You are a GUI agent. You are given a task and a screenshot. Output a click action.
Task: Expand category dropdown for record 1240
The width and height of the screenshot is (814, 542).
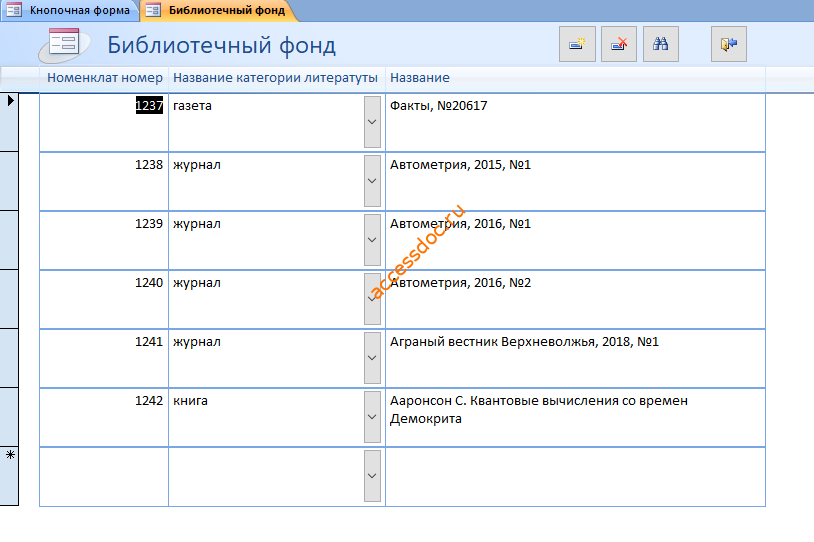click(372, 299)
